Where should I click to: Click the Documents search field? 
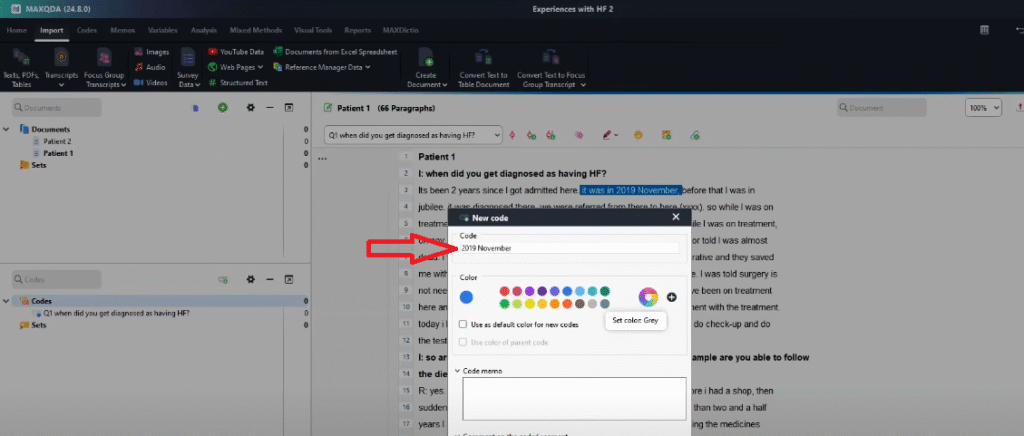57,108
